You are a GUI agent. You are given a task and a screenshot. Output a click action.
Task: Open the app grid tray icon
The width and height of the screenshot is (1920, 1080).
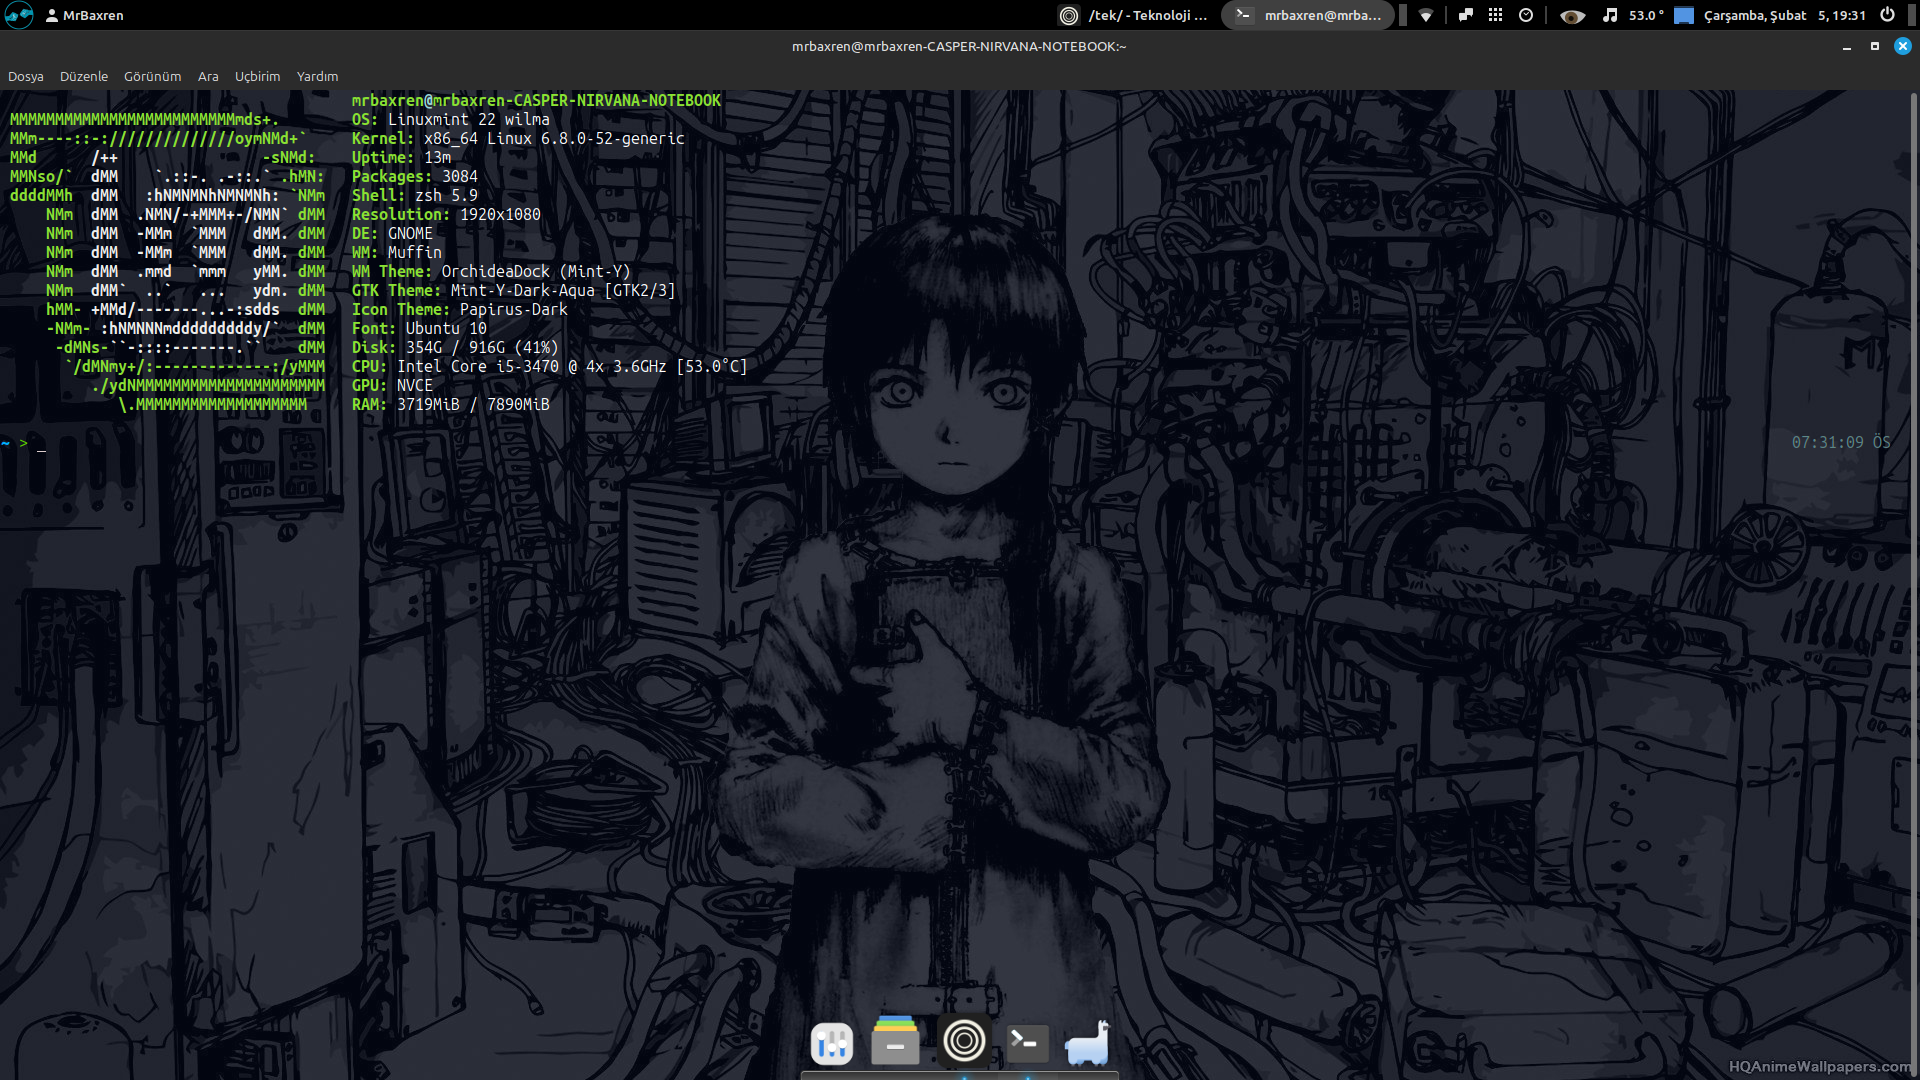click(x=1495, y=15)
